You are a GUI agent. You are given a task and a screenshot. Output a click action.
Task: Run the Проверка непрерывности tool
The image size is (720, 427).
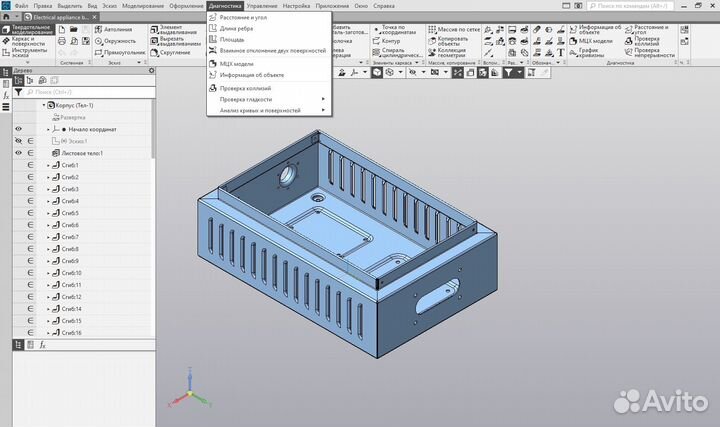click(x=650, y=53)
